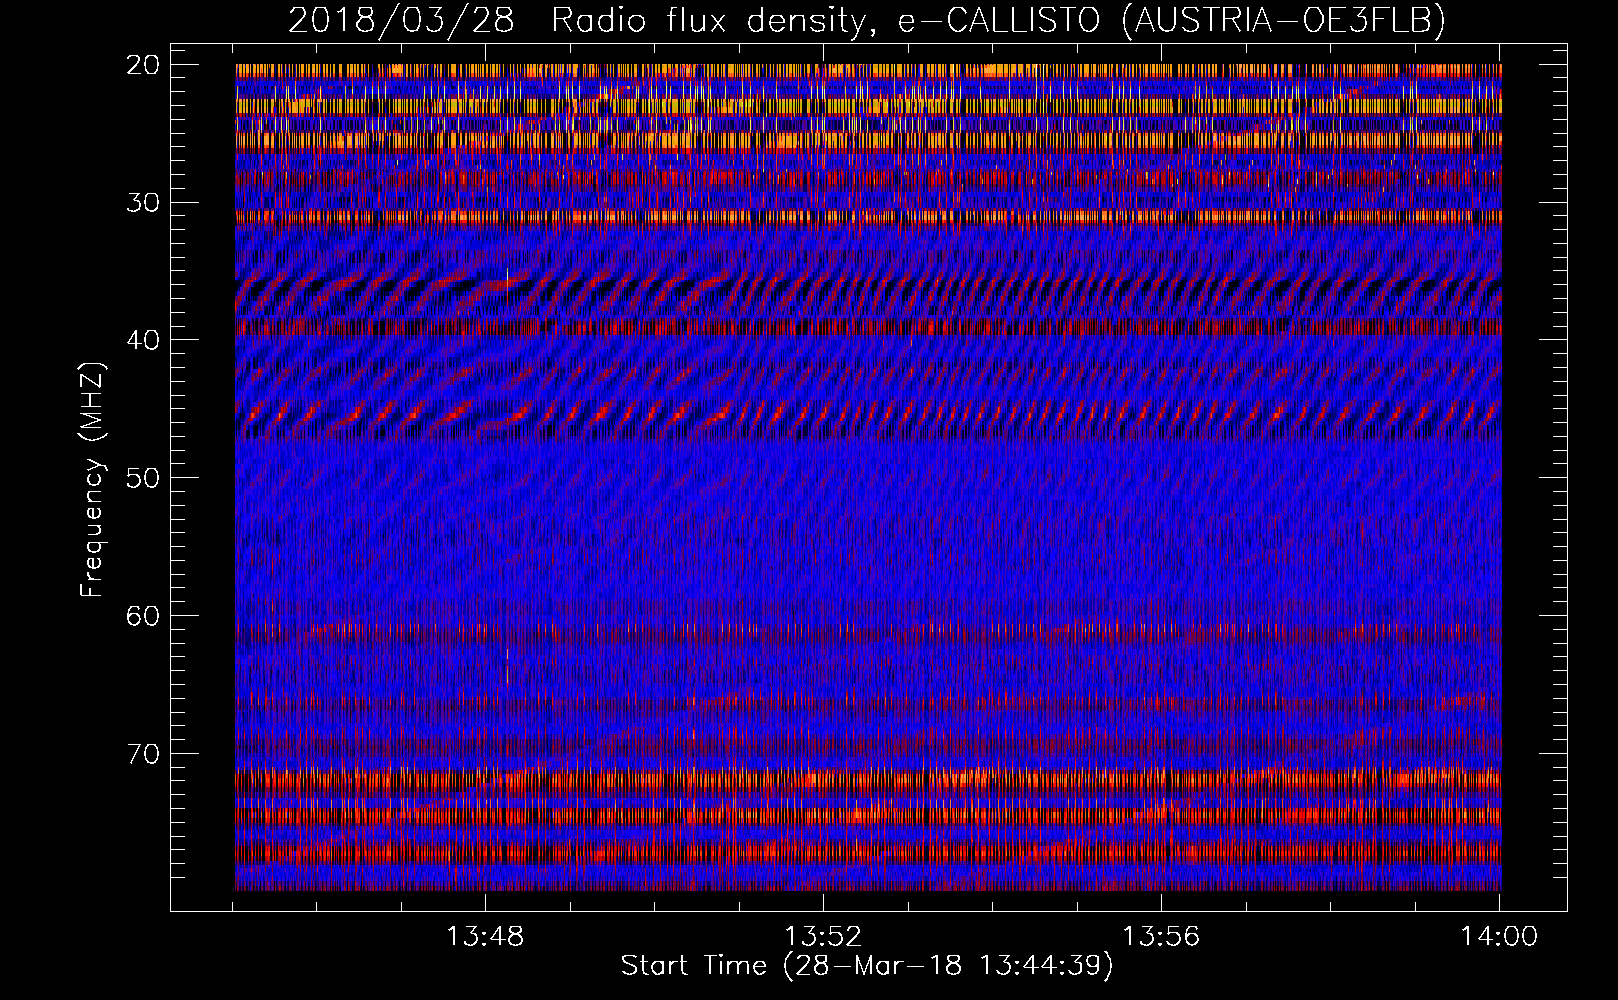Select the "13:56" time tick label
The image size is (1618, 1000).
[1161, 937]
